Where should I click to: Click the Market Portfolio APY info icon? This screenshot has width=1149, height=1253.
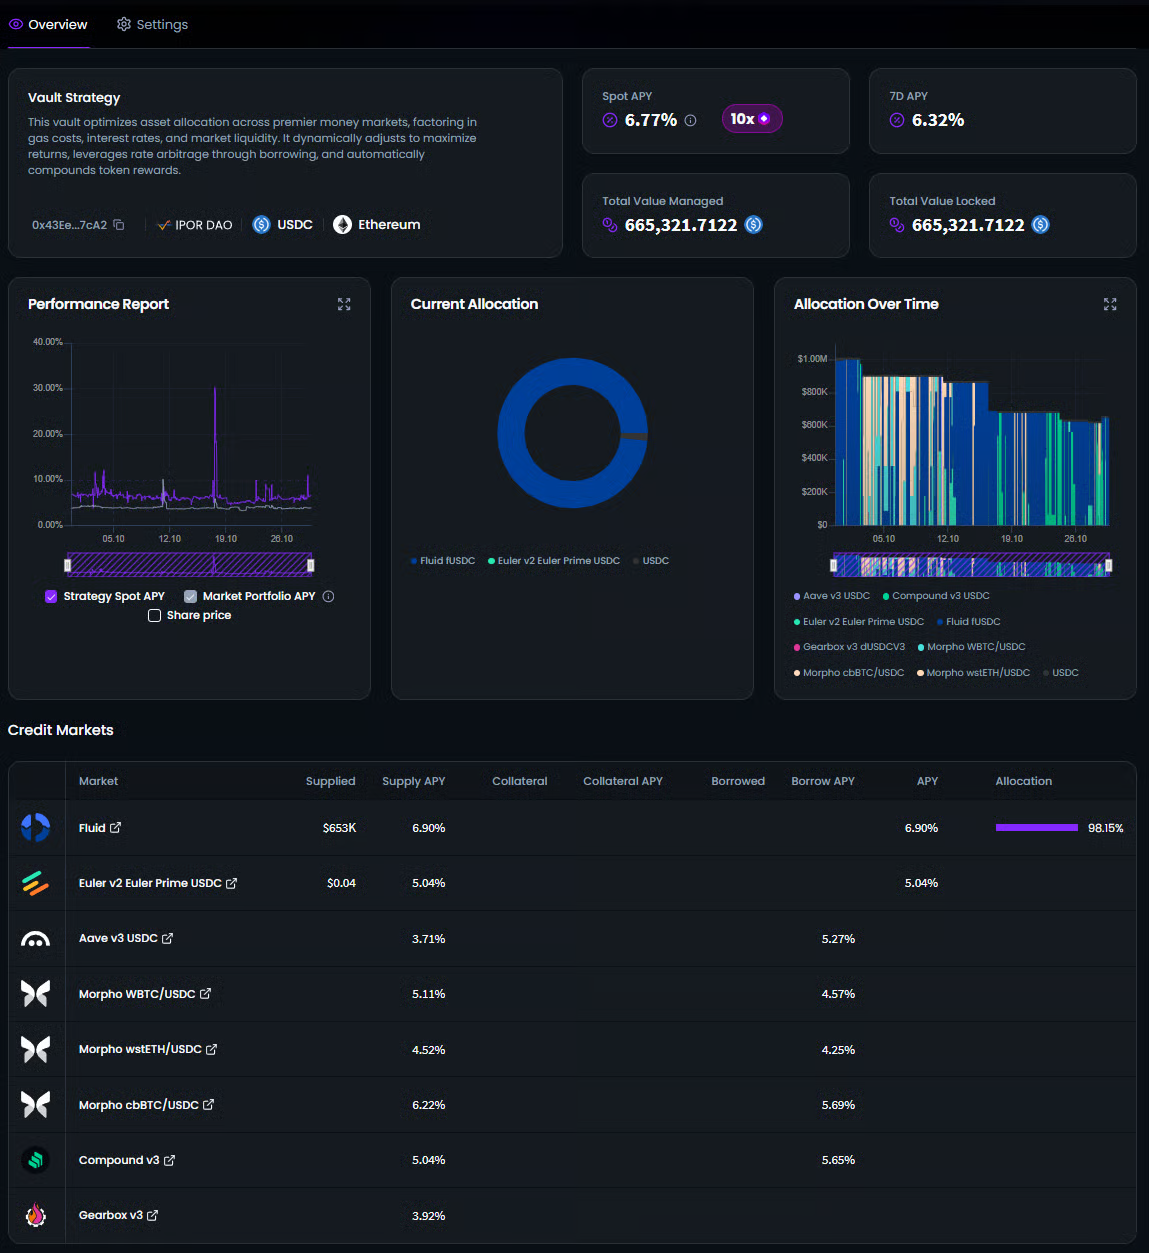329,597
